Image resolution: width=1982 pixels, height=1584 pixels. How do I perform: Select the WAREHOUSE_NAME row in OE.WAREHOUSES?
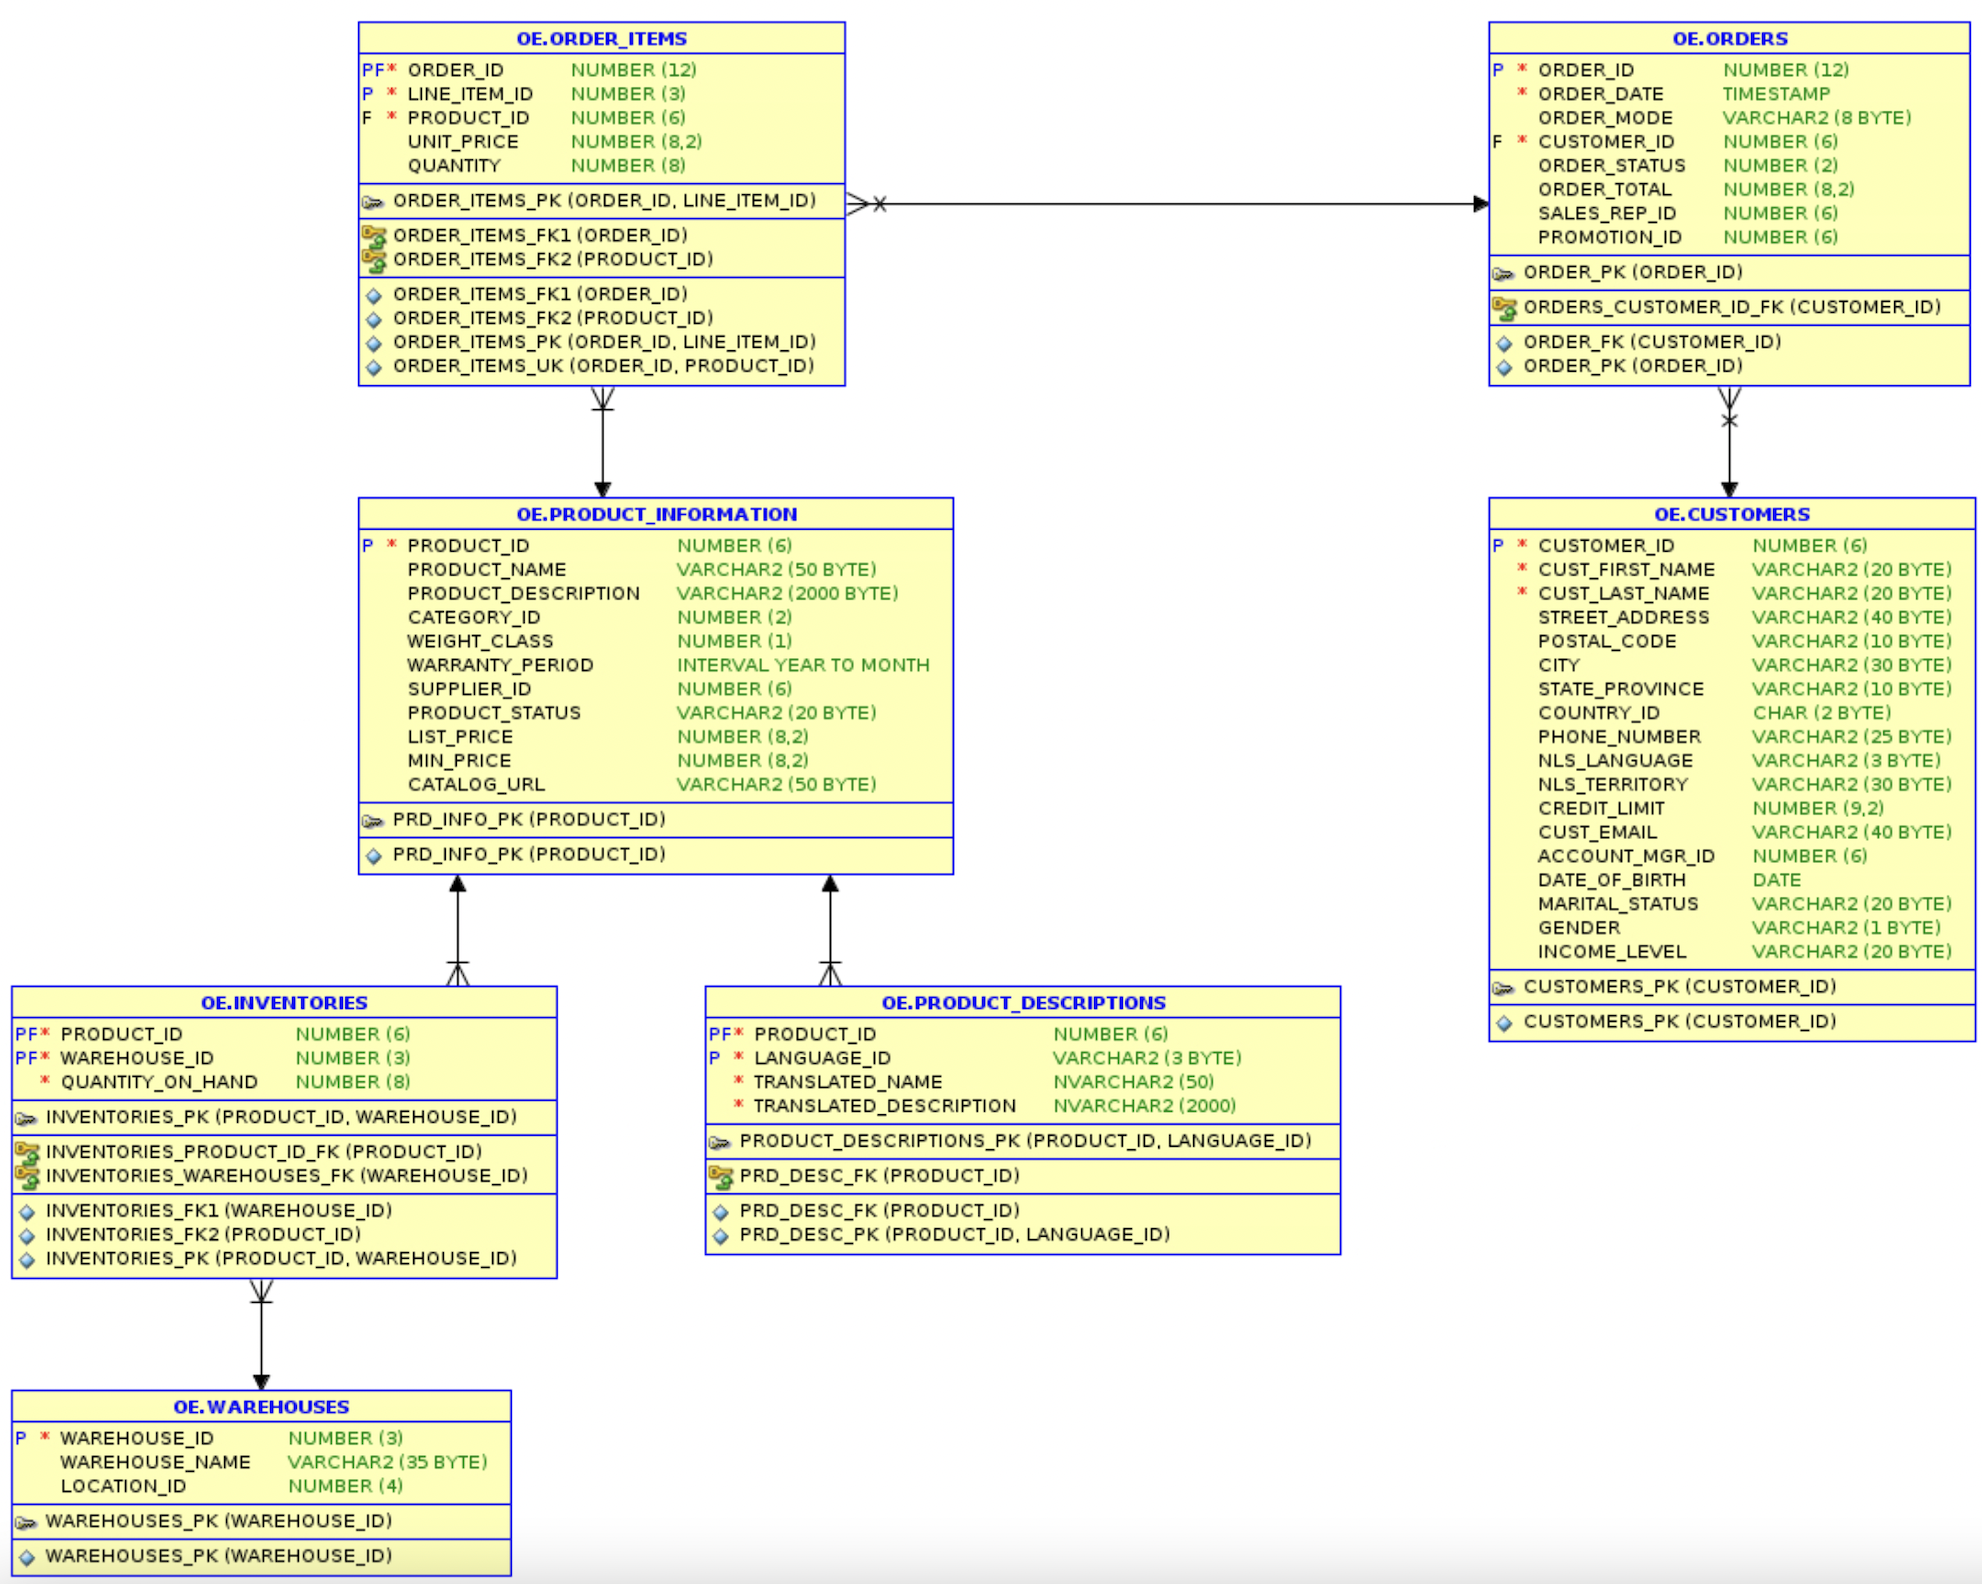155,1462
